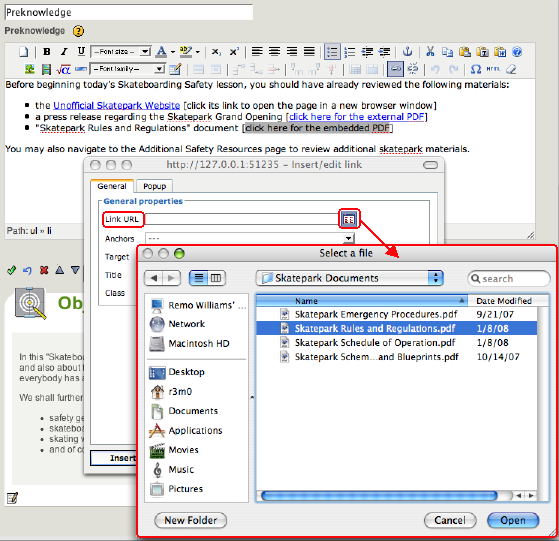Insert an image using the picture icon
The height and width of the screenshot is (541, 559).
pyautogui.click(x=29, y=69)
